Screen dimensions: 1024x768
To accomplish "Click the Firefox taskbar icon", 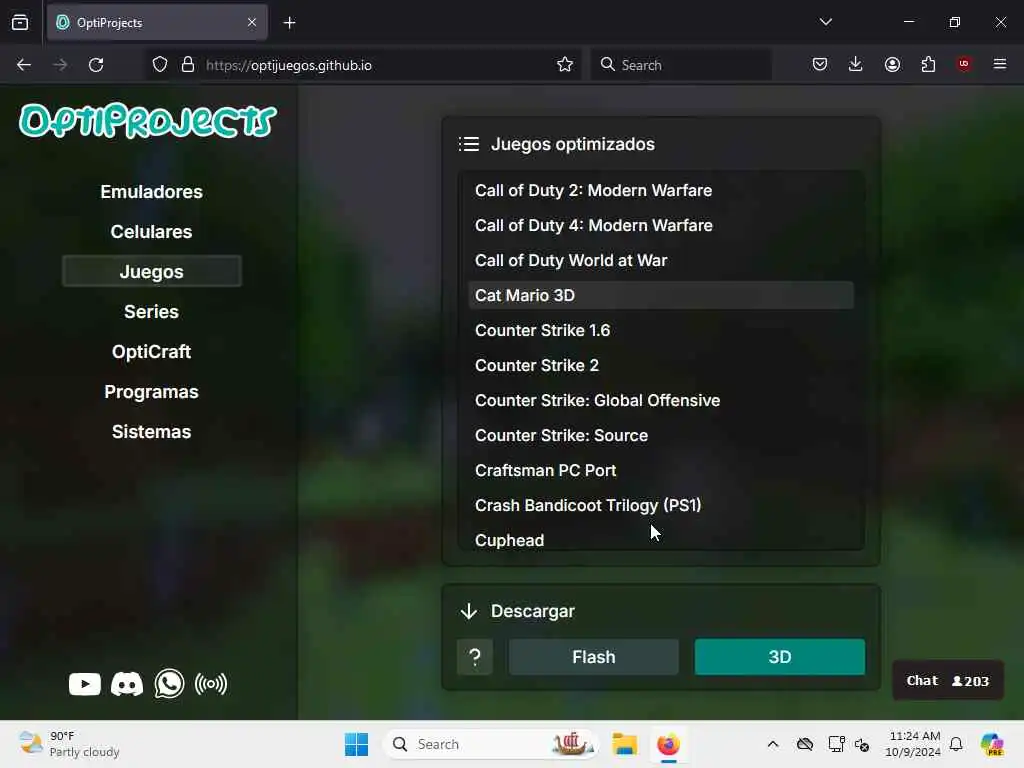I will (x=668, y=744).
